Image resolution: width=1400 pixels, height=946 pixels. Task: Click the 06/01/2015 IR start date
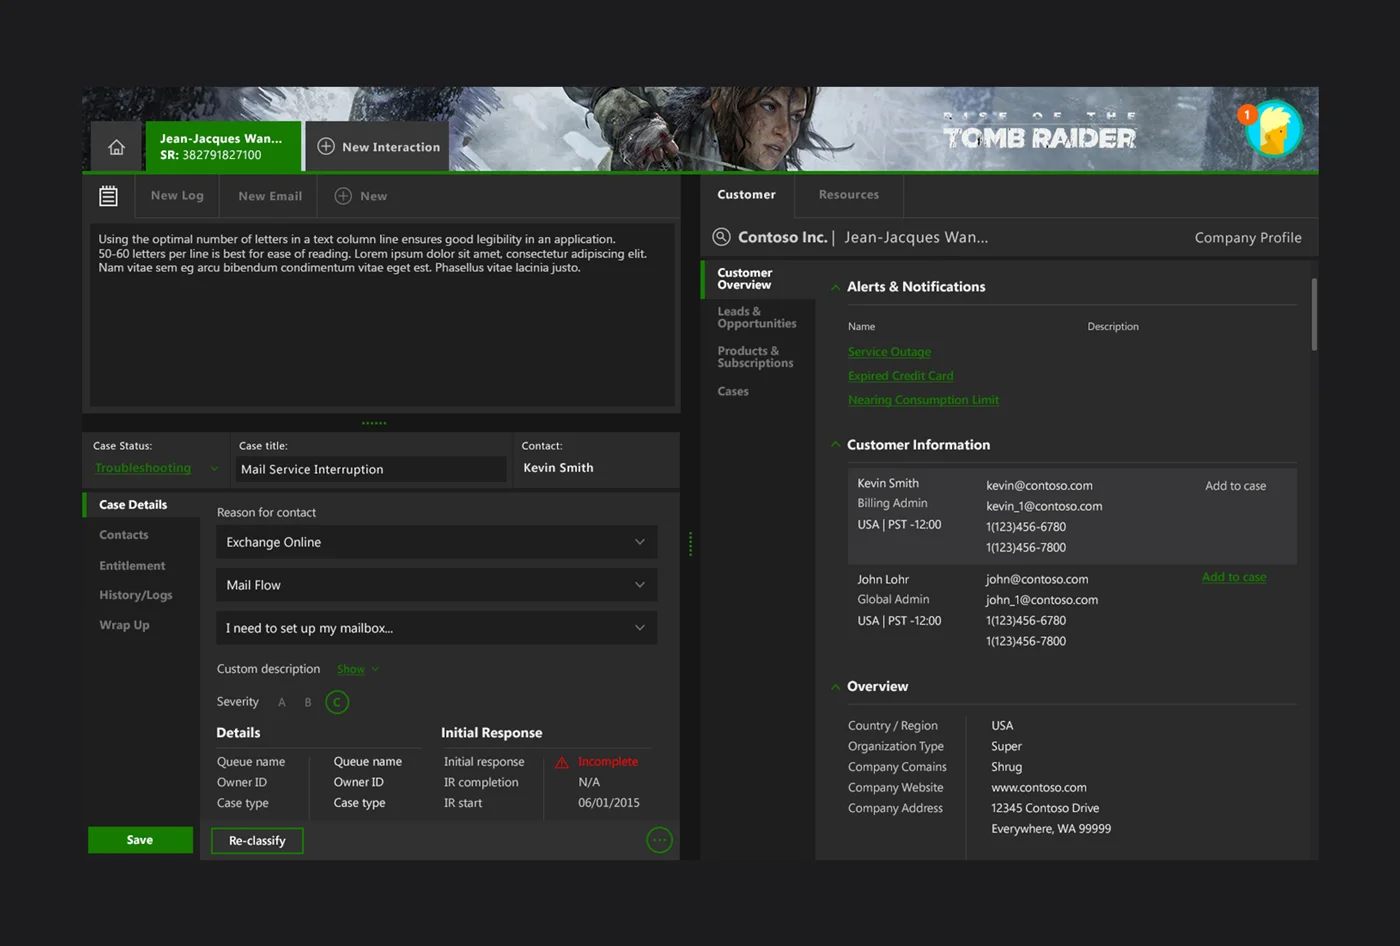(609, 803)
